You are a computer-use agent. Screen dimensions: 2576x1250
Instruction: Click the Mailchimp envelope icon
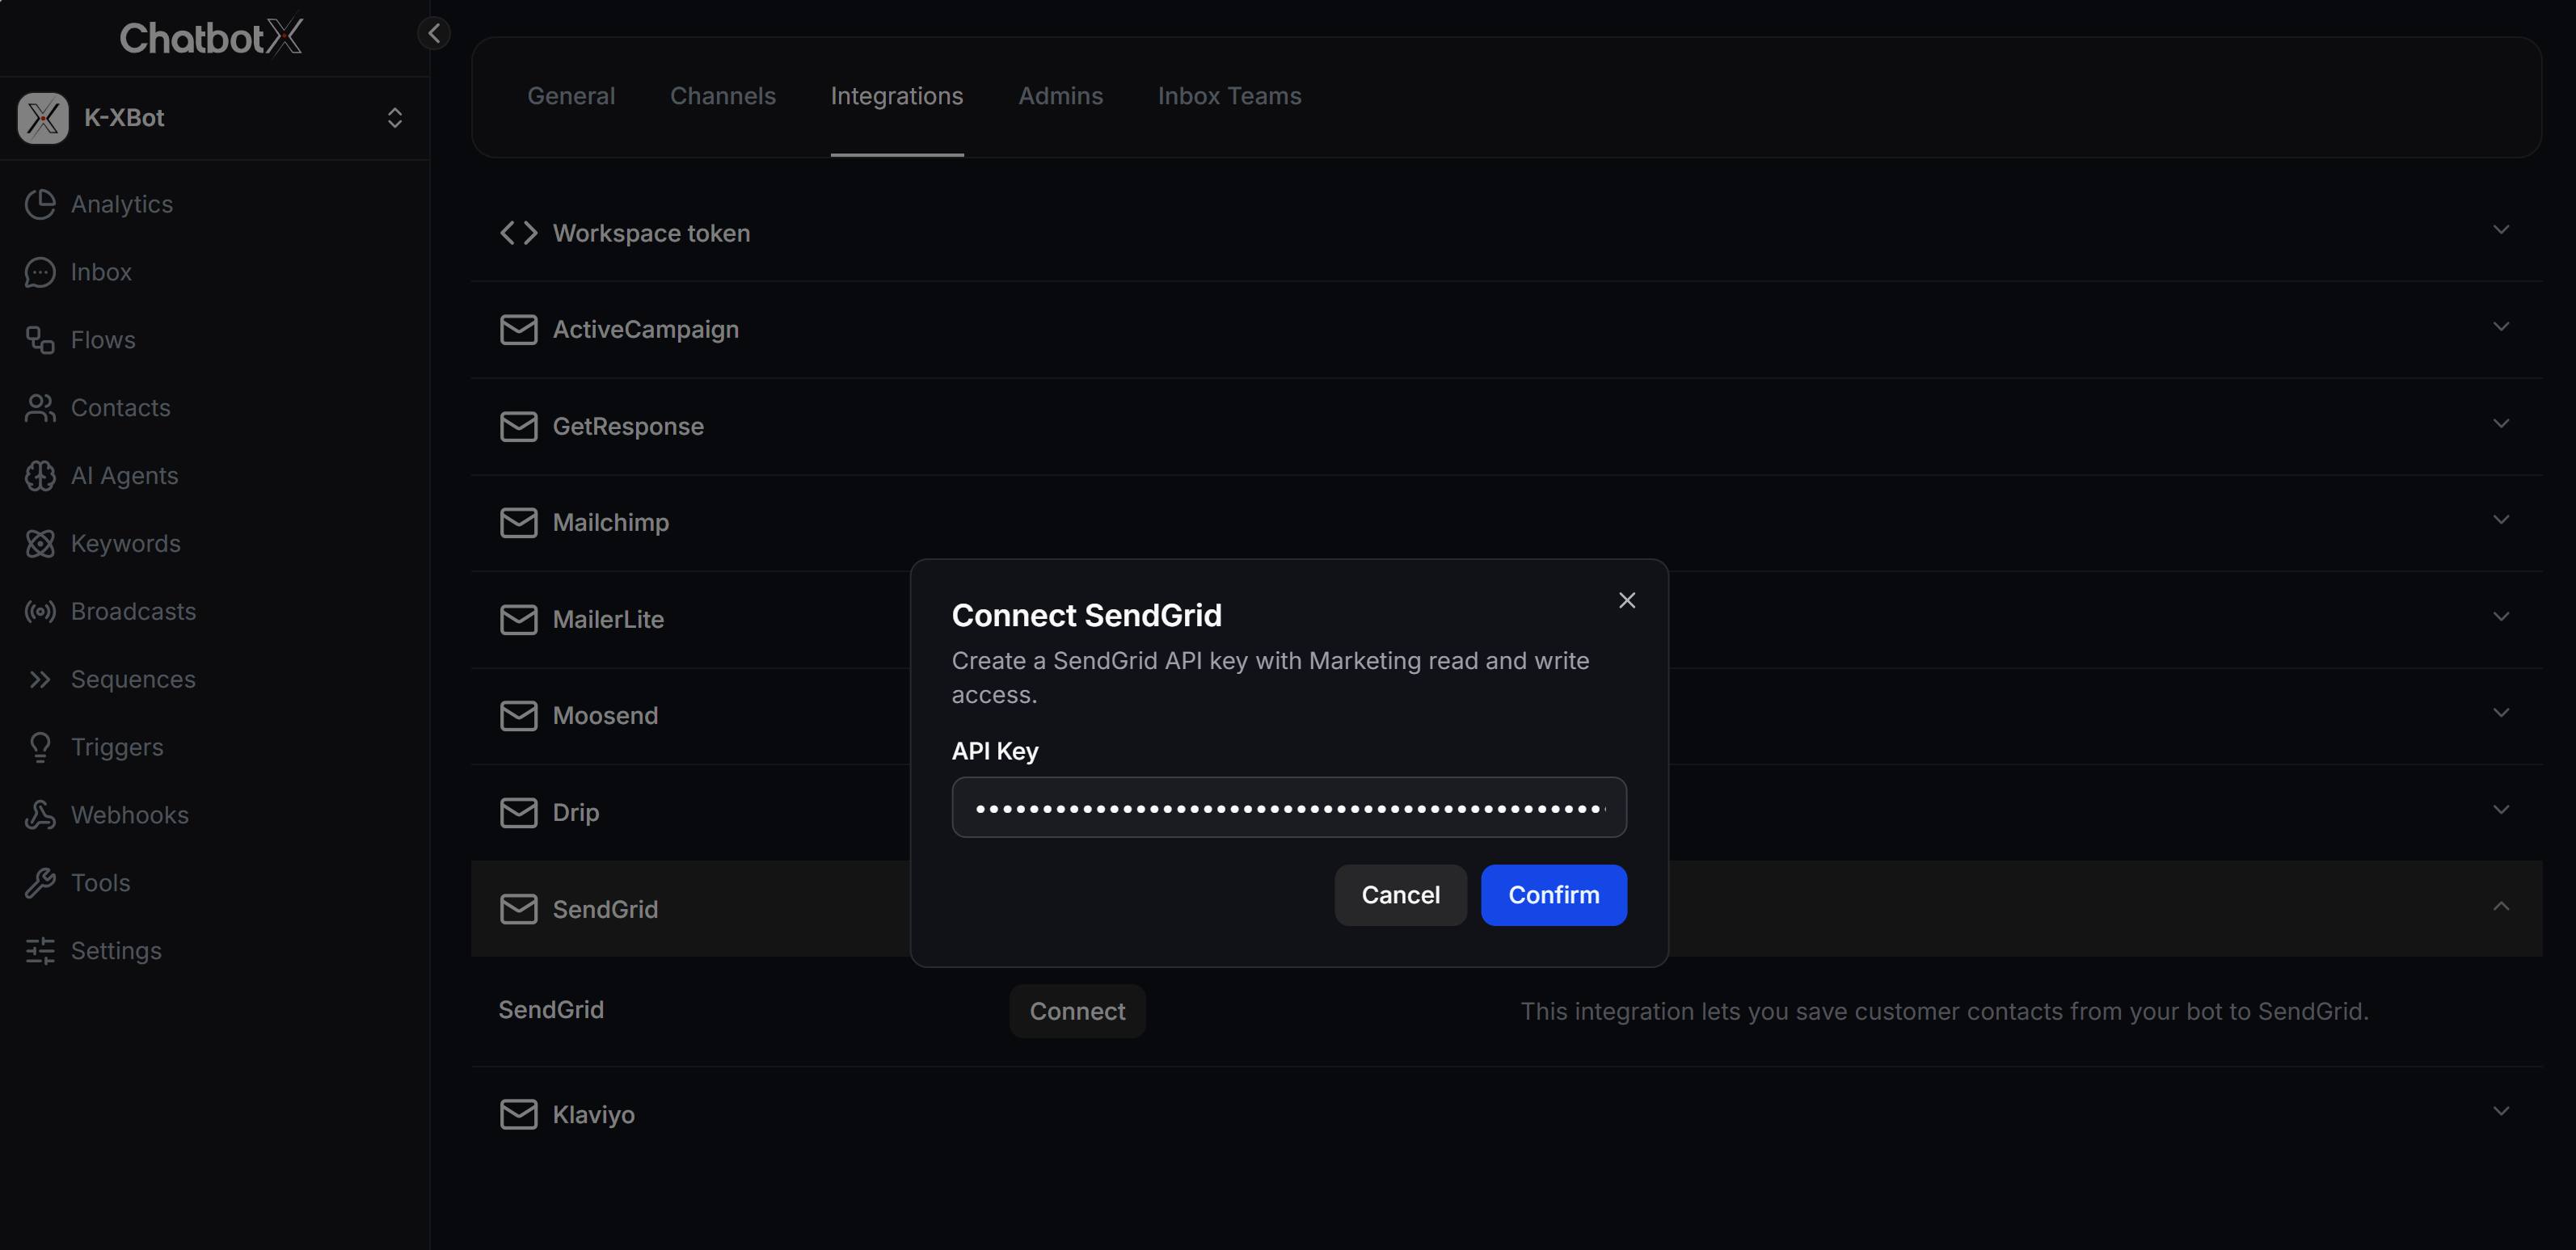[518, 523]
